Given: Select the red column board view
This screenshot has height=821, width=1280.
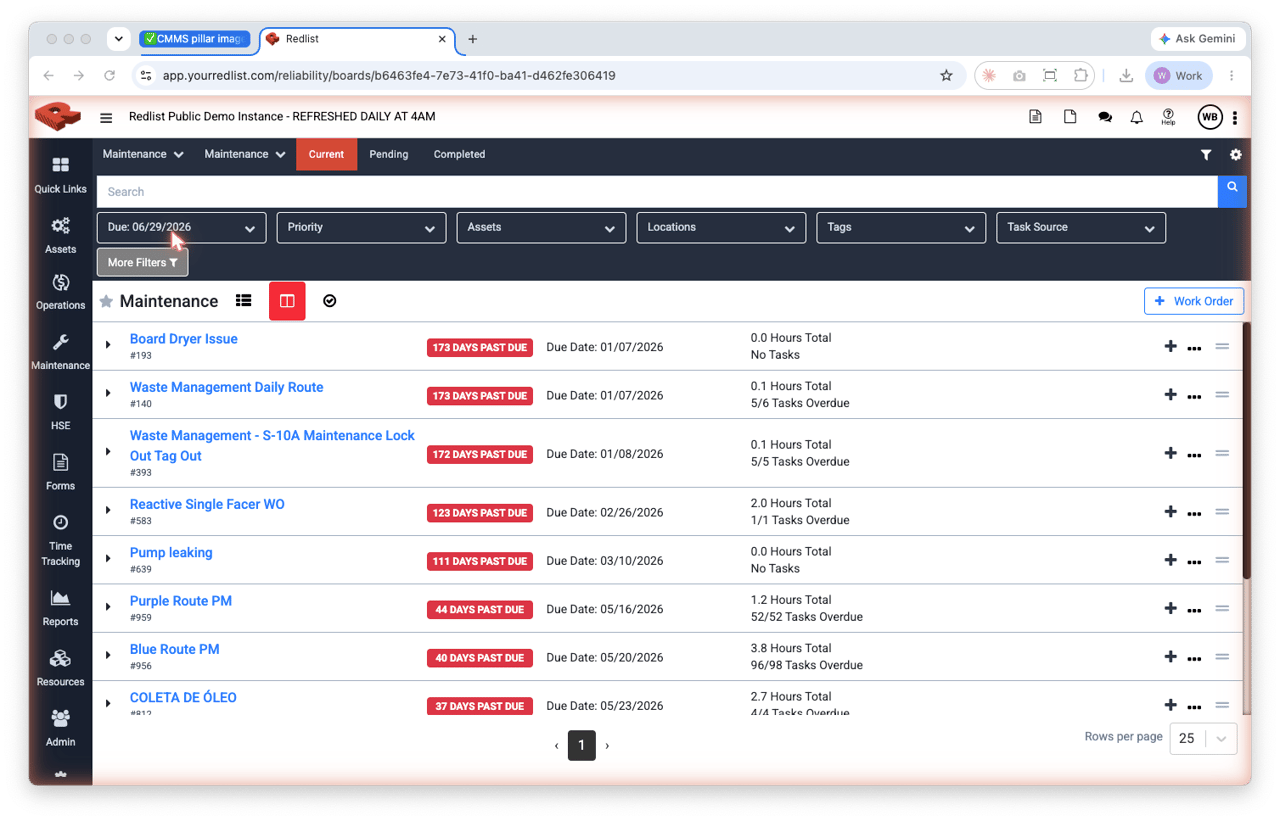Looking at the screenshot, I should point(287,301).
